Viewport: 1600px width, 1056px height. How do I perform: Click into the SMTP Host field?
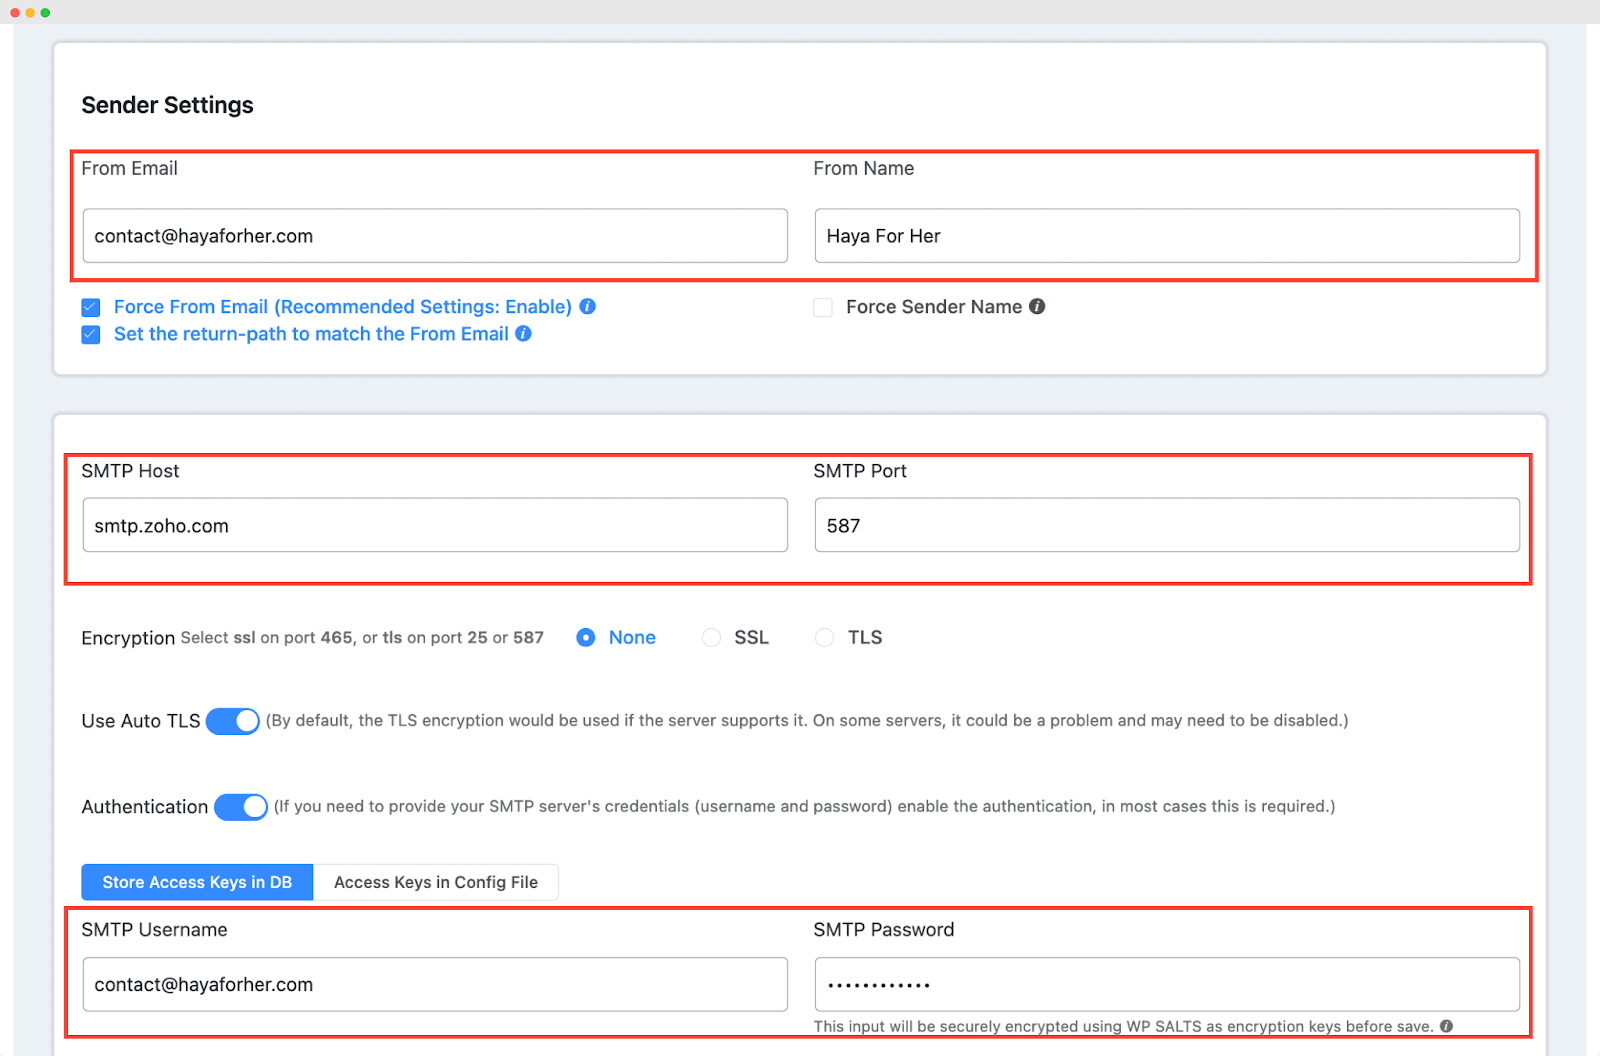[x=435, y=526]
